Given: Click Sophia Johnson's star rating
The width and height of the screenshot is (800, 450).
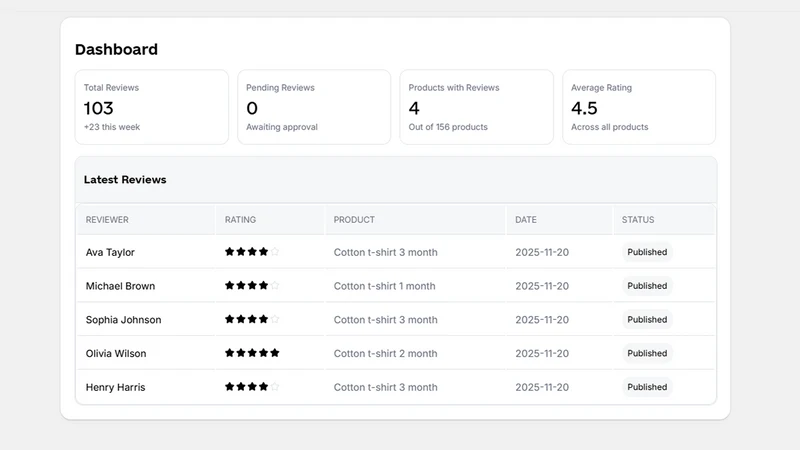Looking at the screenshot, I should (x=252, y=319).
